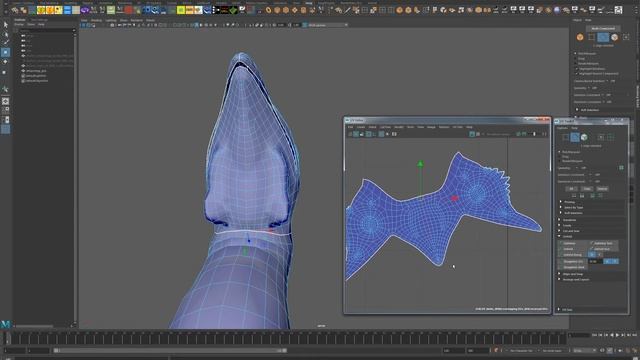Click UV selection icon in Modeling Toolkit
640x360 pixels.
click(626, 38)
